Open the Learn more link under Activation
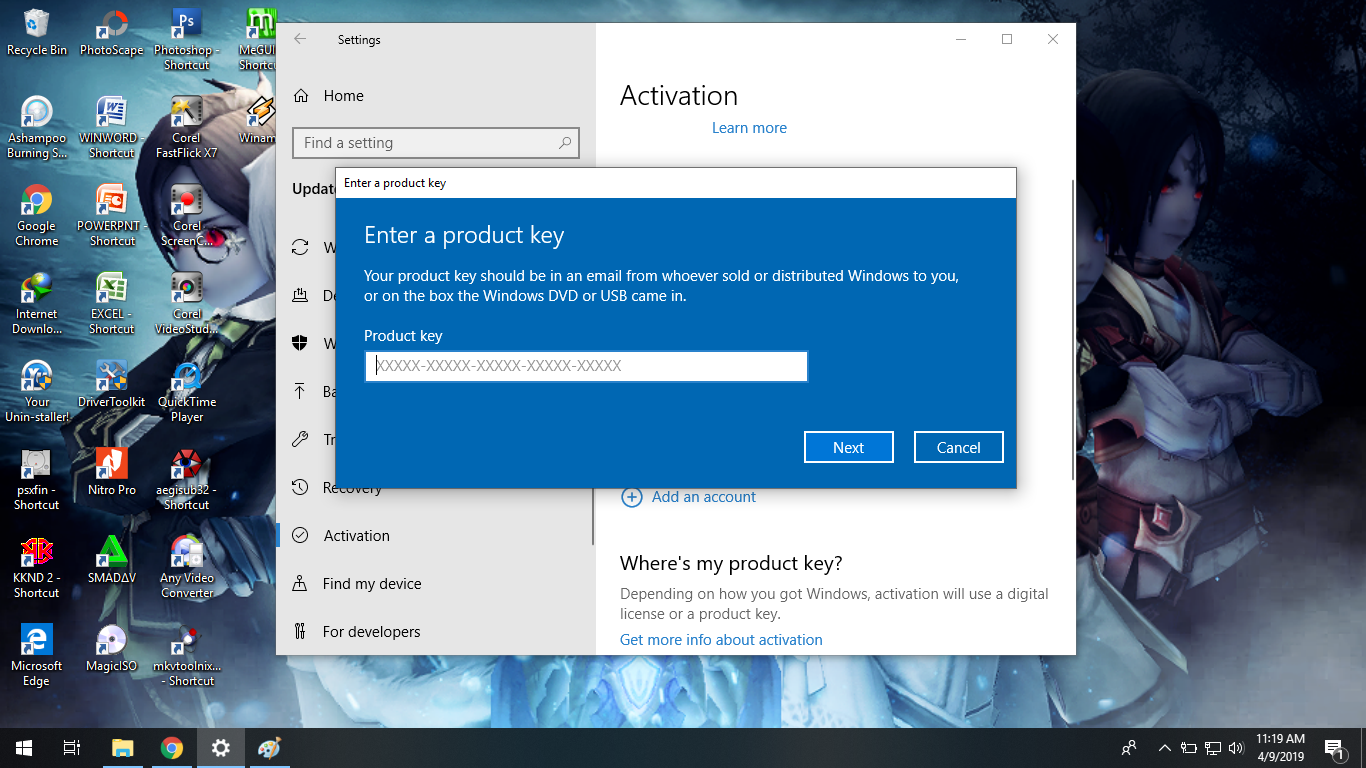The height and width of the screenshot is (768, 1366). 749,127
